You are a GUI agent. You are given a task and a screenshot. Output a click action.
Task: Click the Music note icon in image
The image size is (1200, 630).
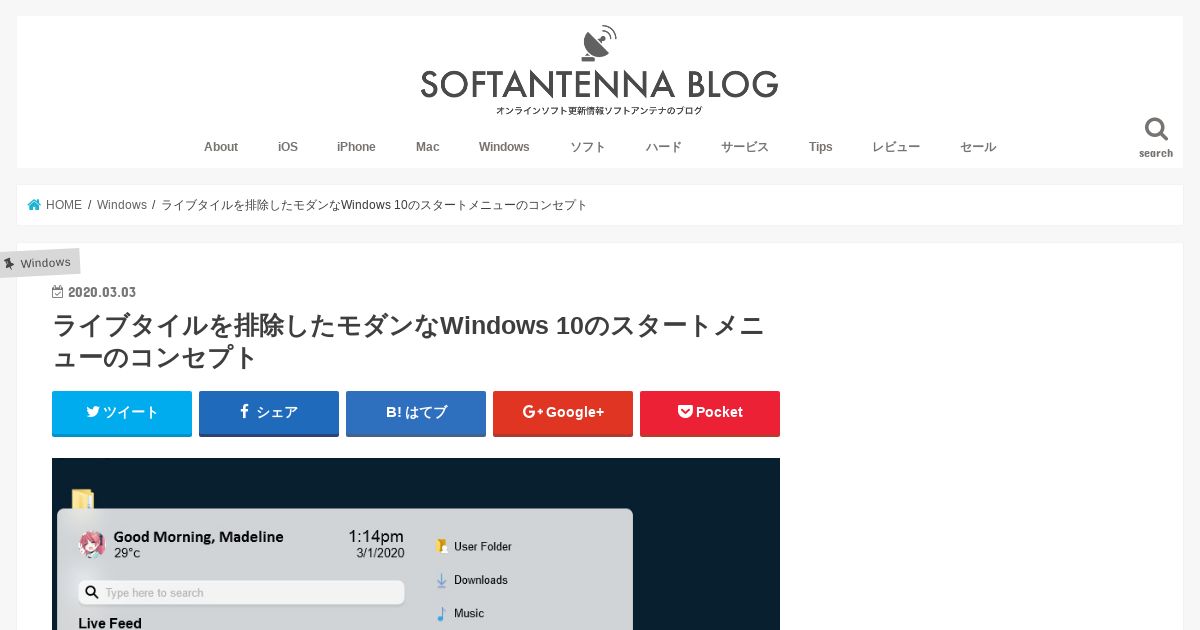(441, 613)
